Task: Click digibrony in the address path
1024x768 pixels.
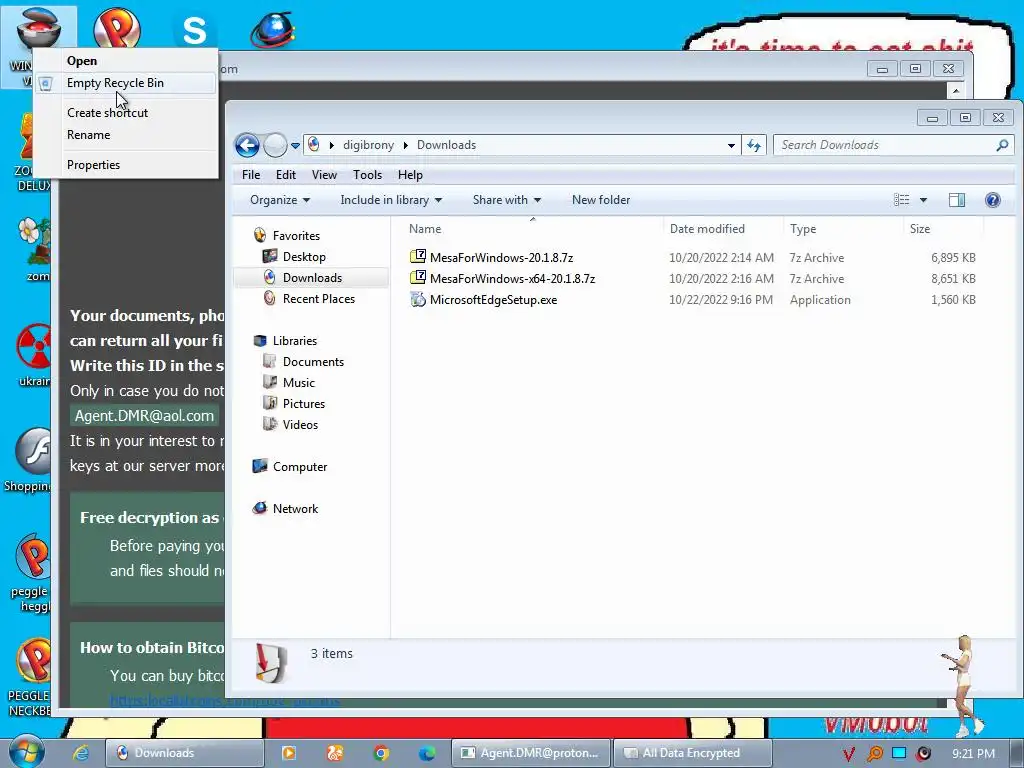Action: coord(368,145)
